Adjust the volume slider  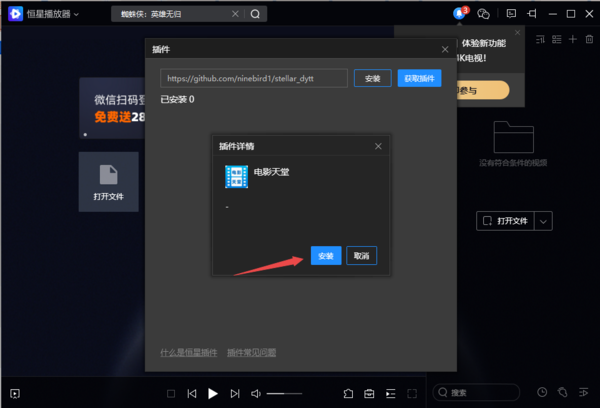(x=284, y=393)
